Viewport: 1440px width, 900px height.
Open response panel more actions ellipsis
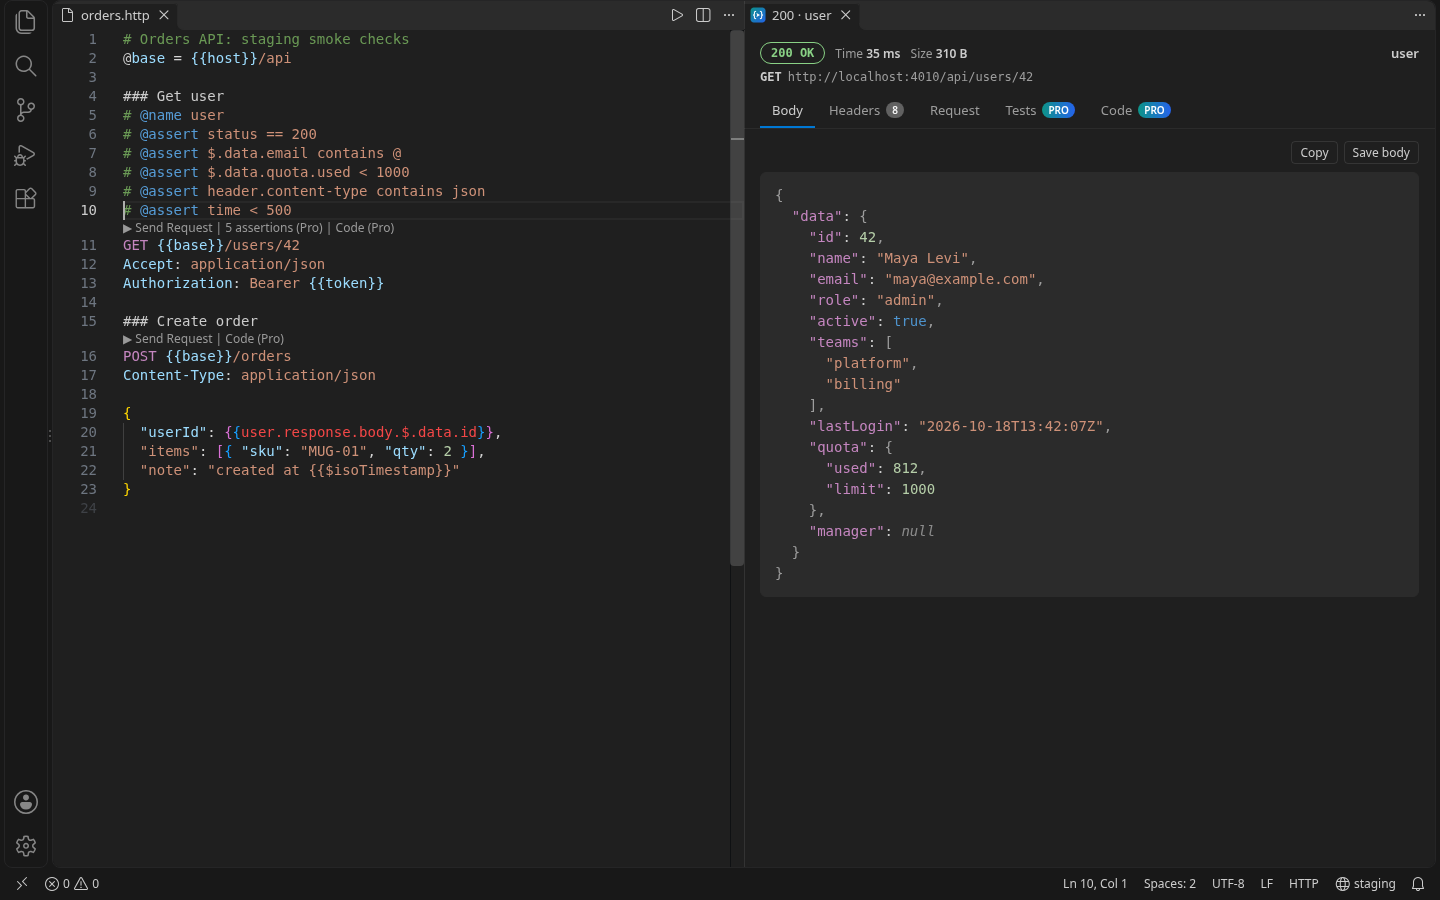click(x=1419, y=15)
